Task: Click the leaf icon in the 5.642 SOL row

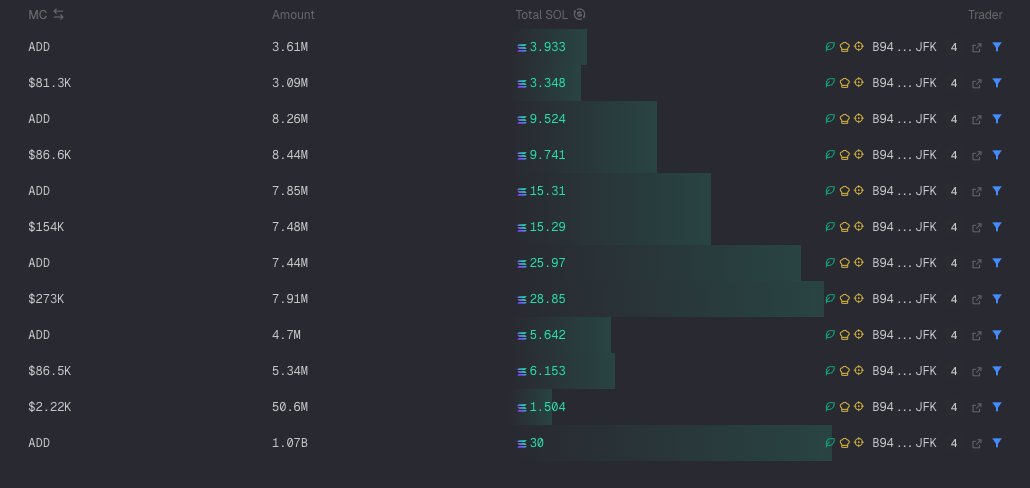Action: pos(830,335)
